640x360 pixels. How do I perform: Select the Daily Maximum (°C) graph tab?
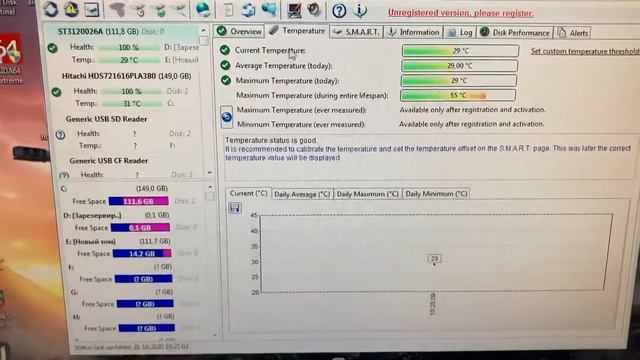[367, 194]
